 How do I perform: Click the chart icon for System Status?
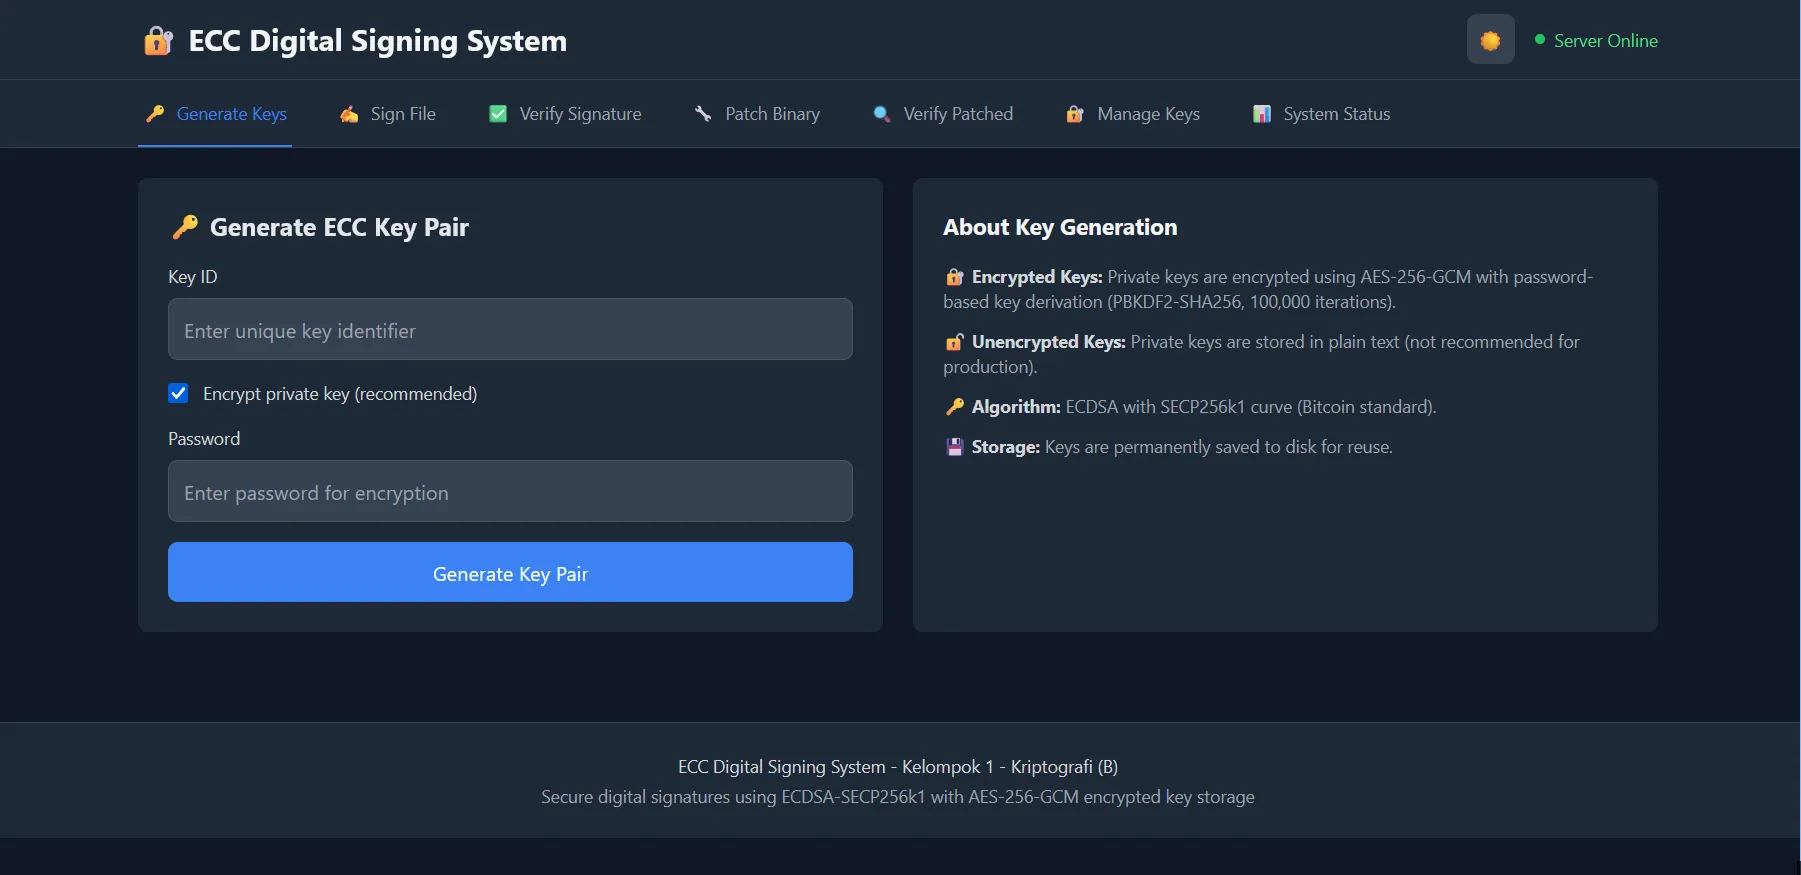point(1262,114)
